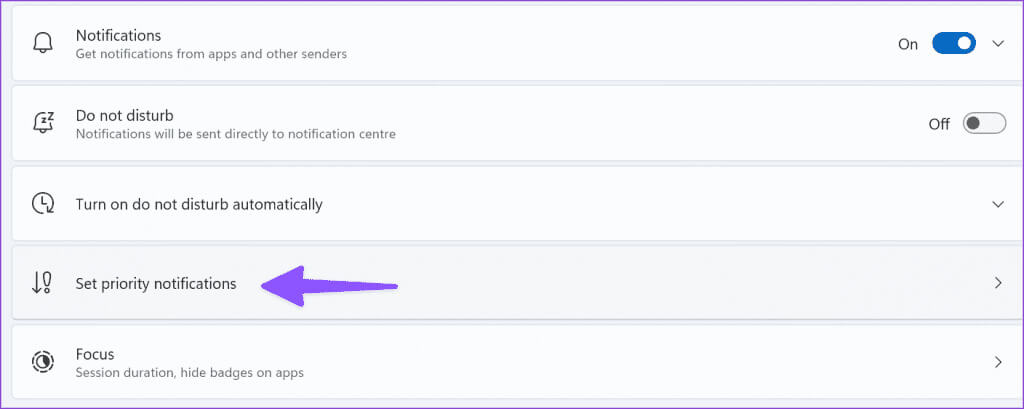Select the Focus row title
This screenshot has height=409, width=1024.
pos(95,354)
